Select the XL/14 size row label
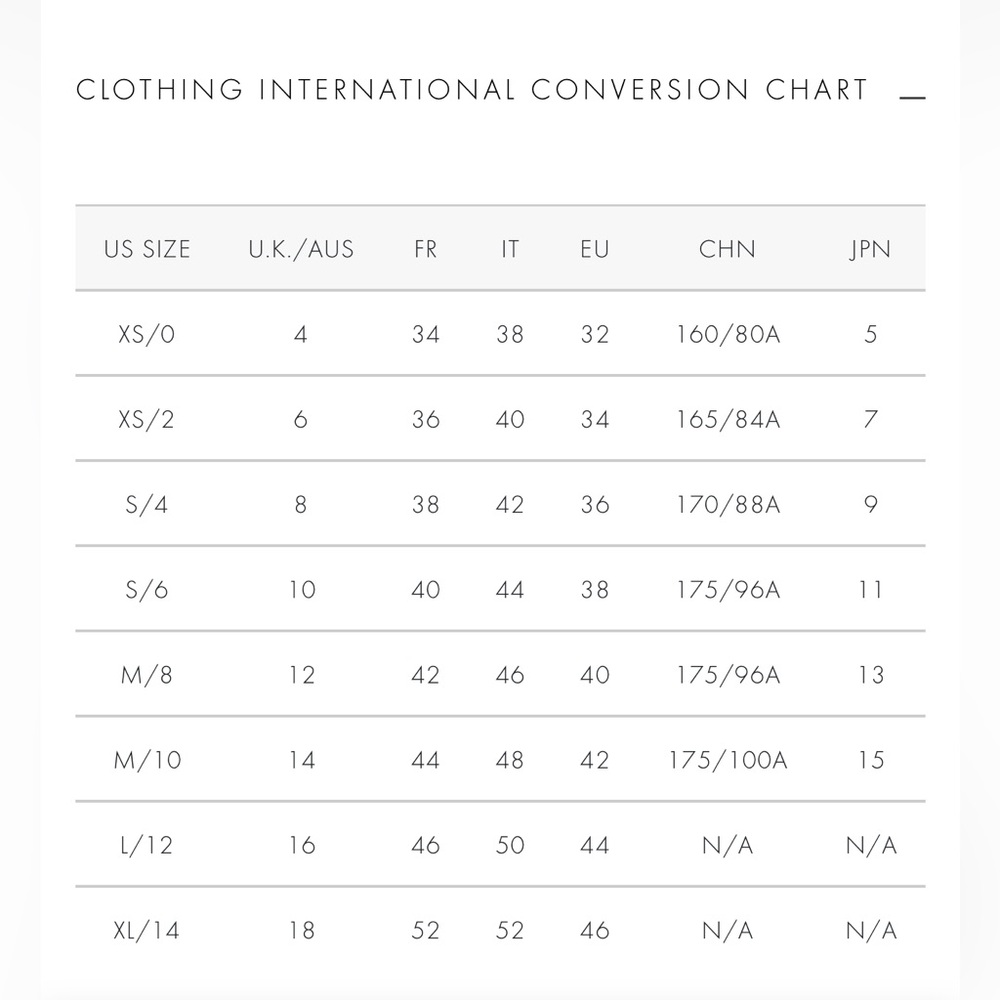The width and height of the screenshot is (1000, 1000). pyautogui.click(x=147, y=930)
